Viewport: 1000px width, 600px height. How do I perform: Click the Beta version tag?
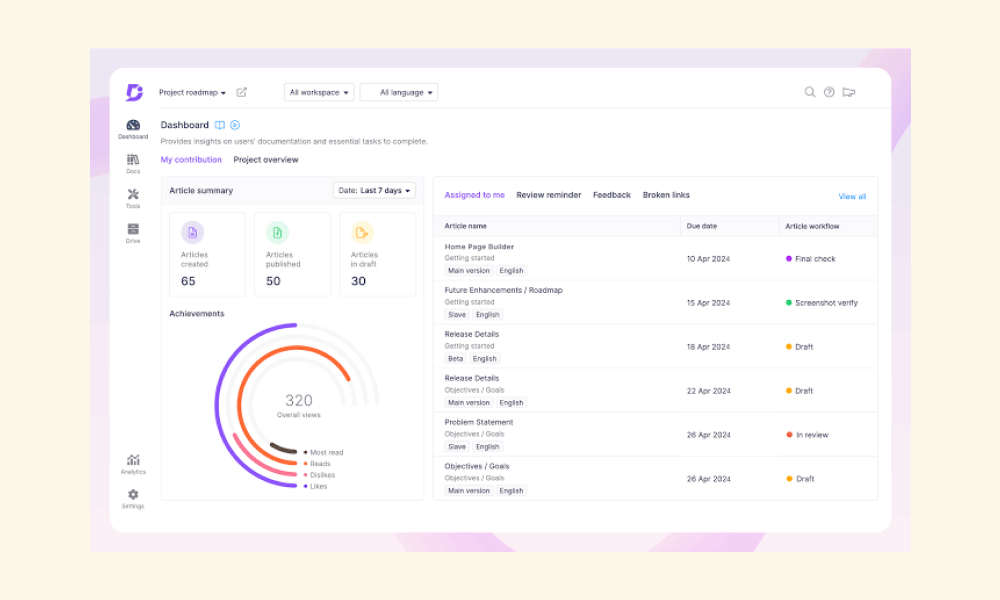(455, 359)
